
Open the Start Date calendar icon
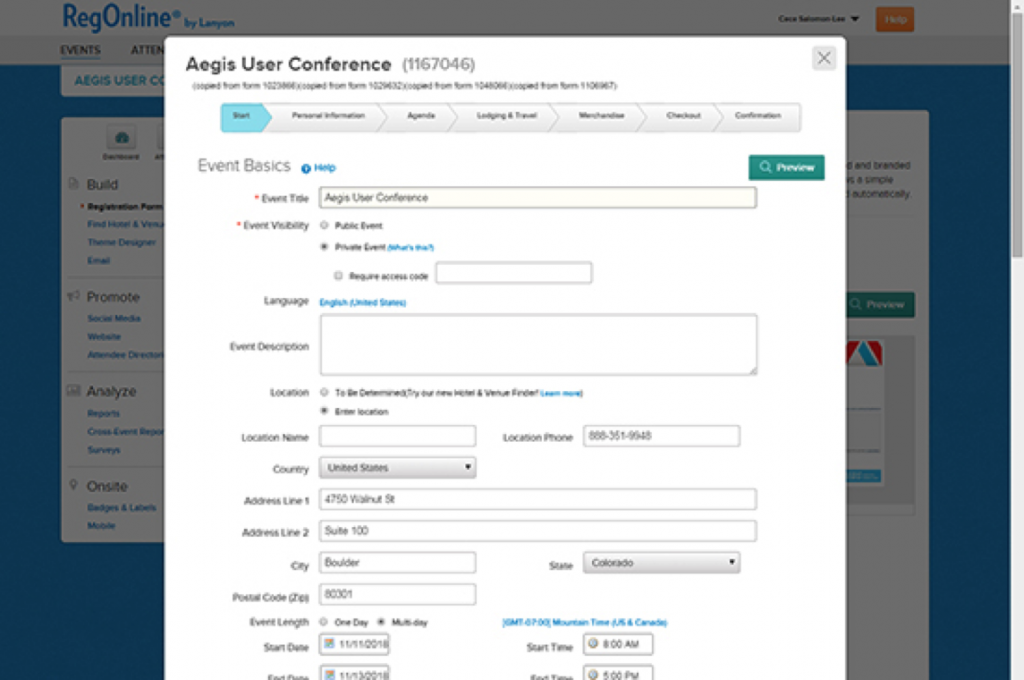coord(330,644)
